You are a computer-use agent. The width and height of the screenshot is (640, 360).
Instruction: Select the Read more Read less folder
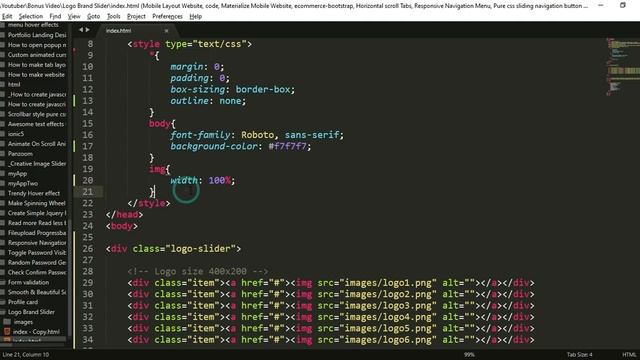click(37, 223)
